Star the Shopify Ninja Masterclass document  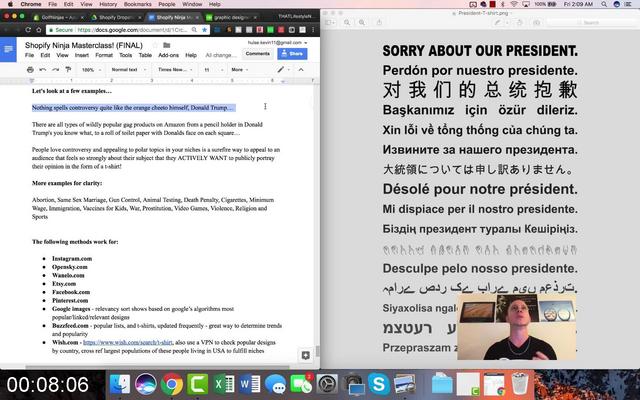coord(155,45)
